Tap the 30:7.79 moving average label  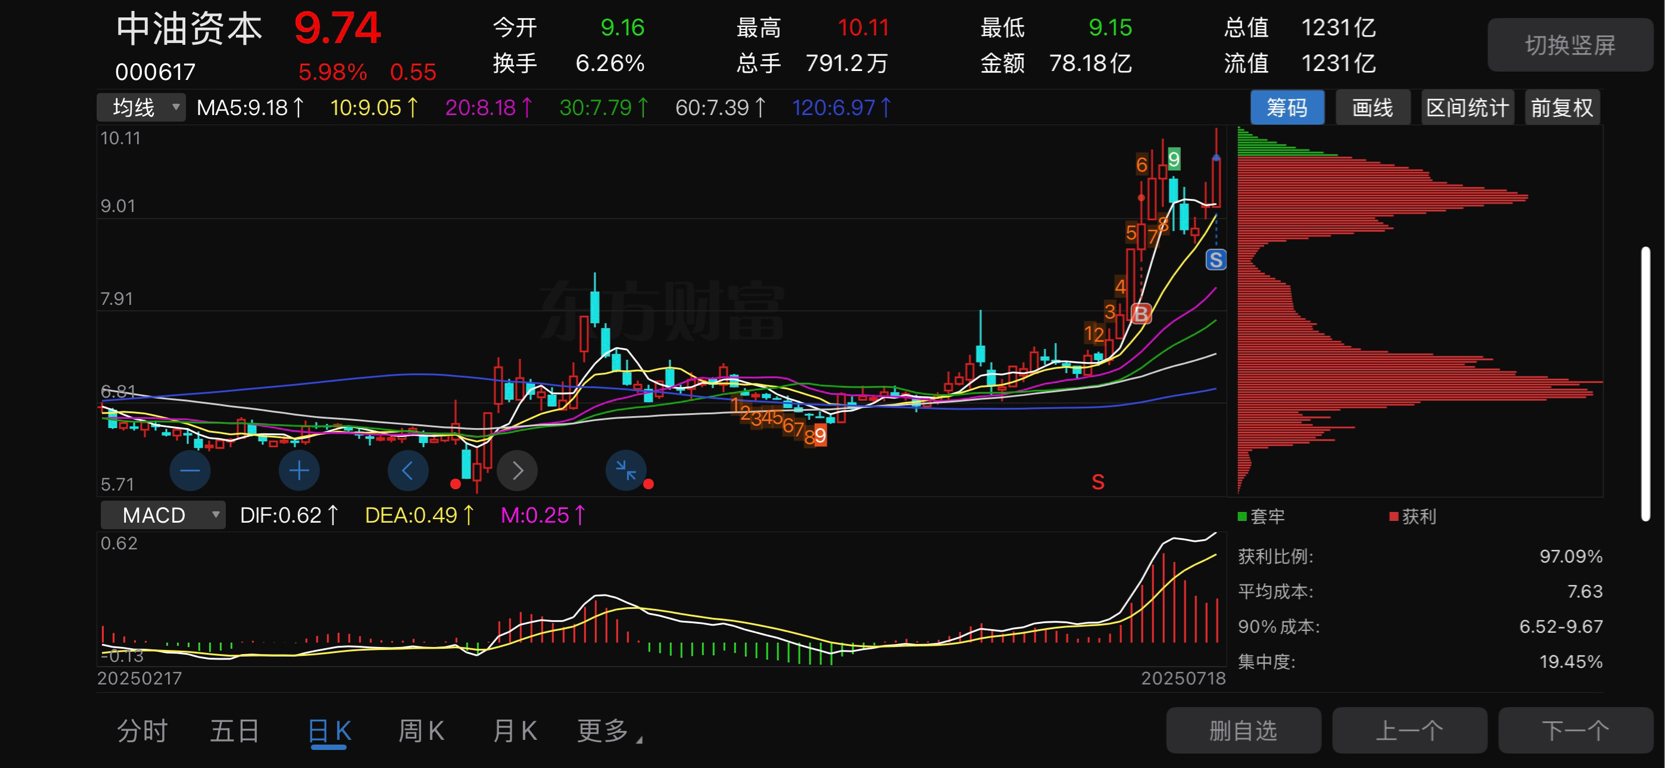click(x=604, y=108)
